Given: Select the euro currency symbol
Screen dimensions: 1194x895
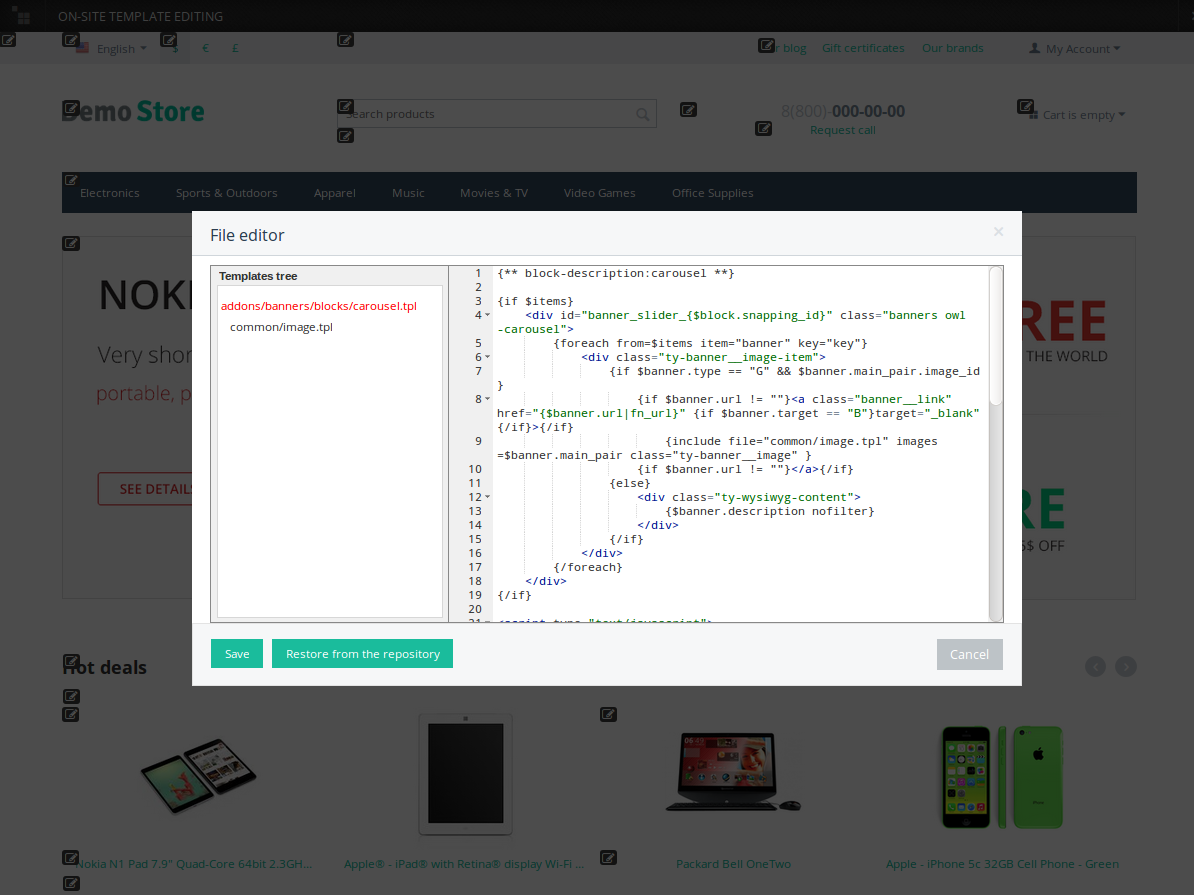Looking at the screenshot, I should (x=206, y=48).
